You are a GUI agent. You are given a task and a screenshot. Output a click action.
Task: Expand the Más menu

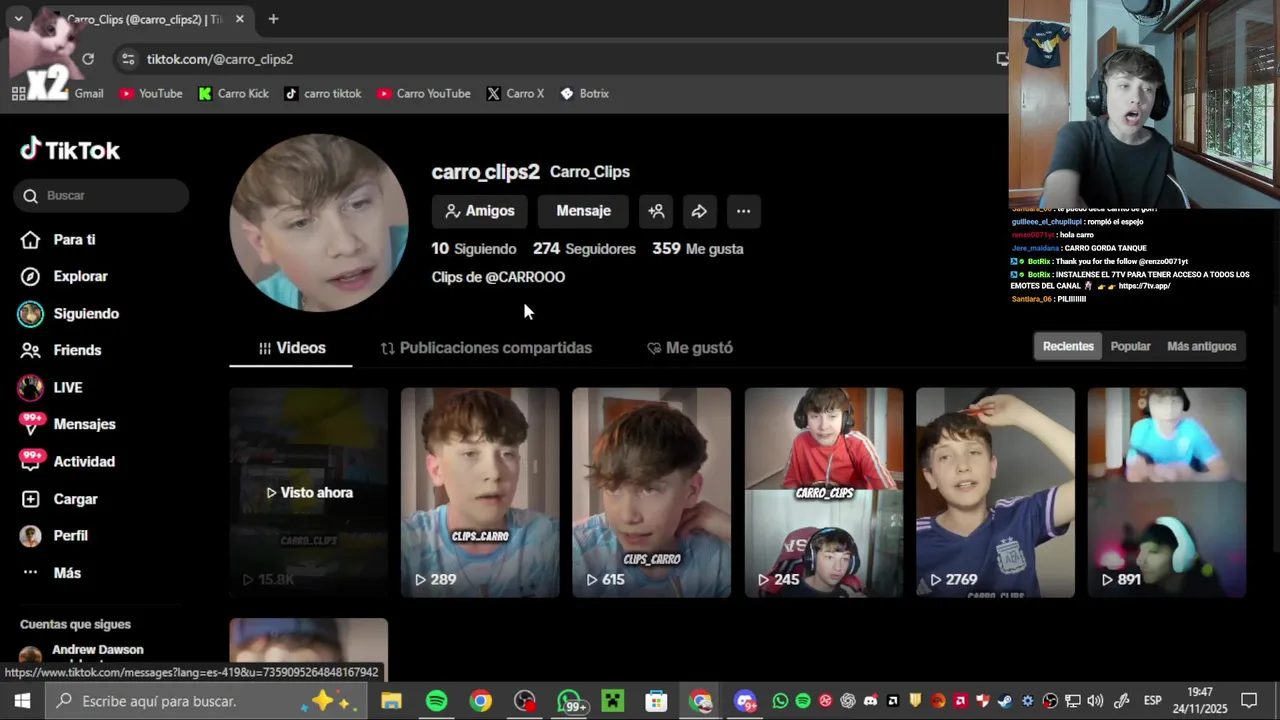tap(51, 573)
